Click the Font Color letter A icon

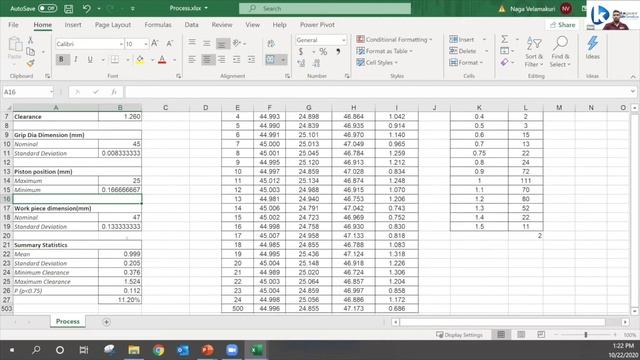pyautogui.click(x=162, y=60)
